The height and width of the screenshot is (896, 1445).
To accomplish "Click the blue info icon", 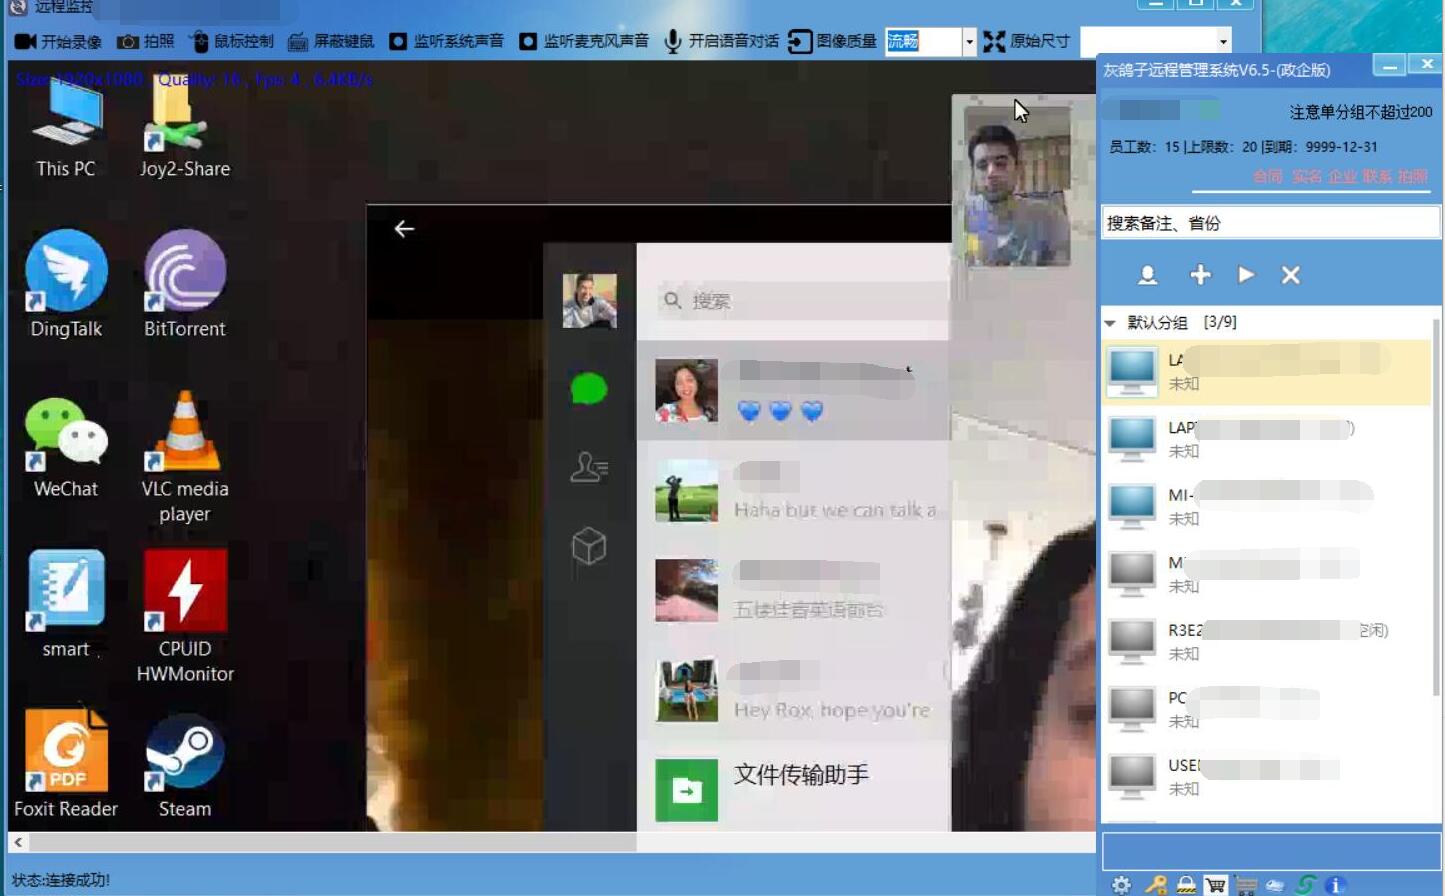I will pos(1335,885).
